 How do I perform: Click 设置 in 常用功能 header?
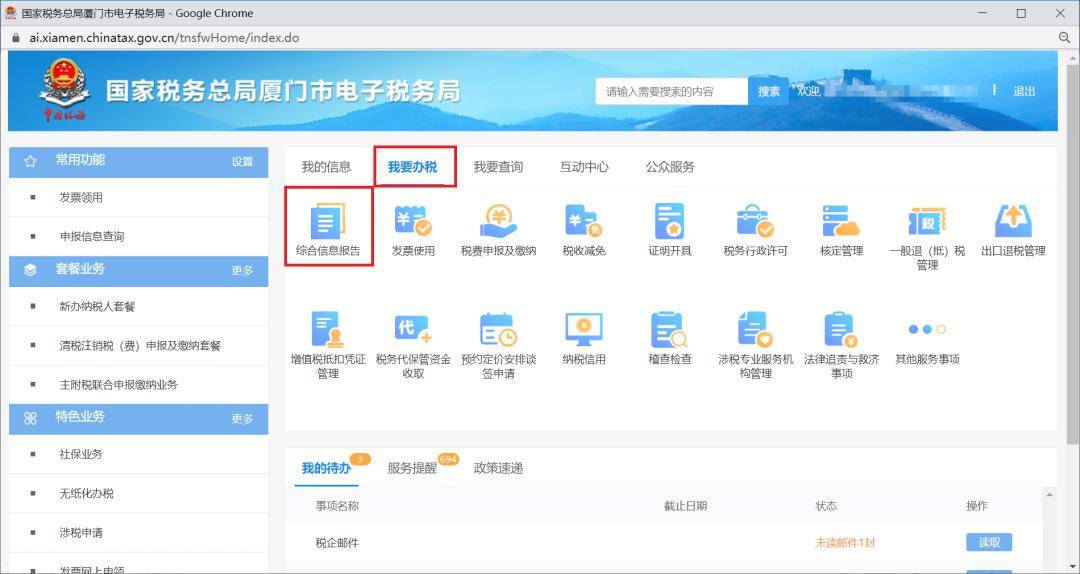[x=242, y=162]
